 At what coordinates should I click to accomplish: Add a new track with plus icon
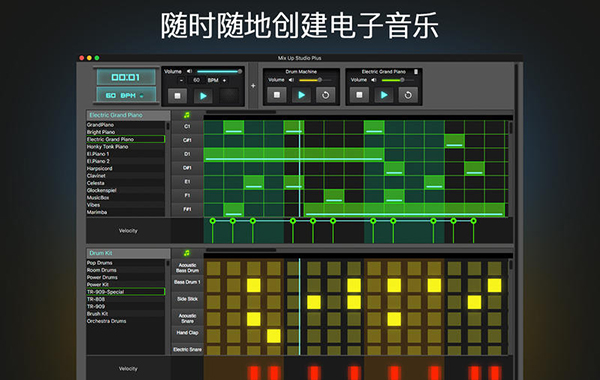pyautogui.click(x=253, y=86)
